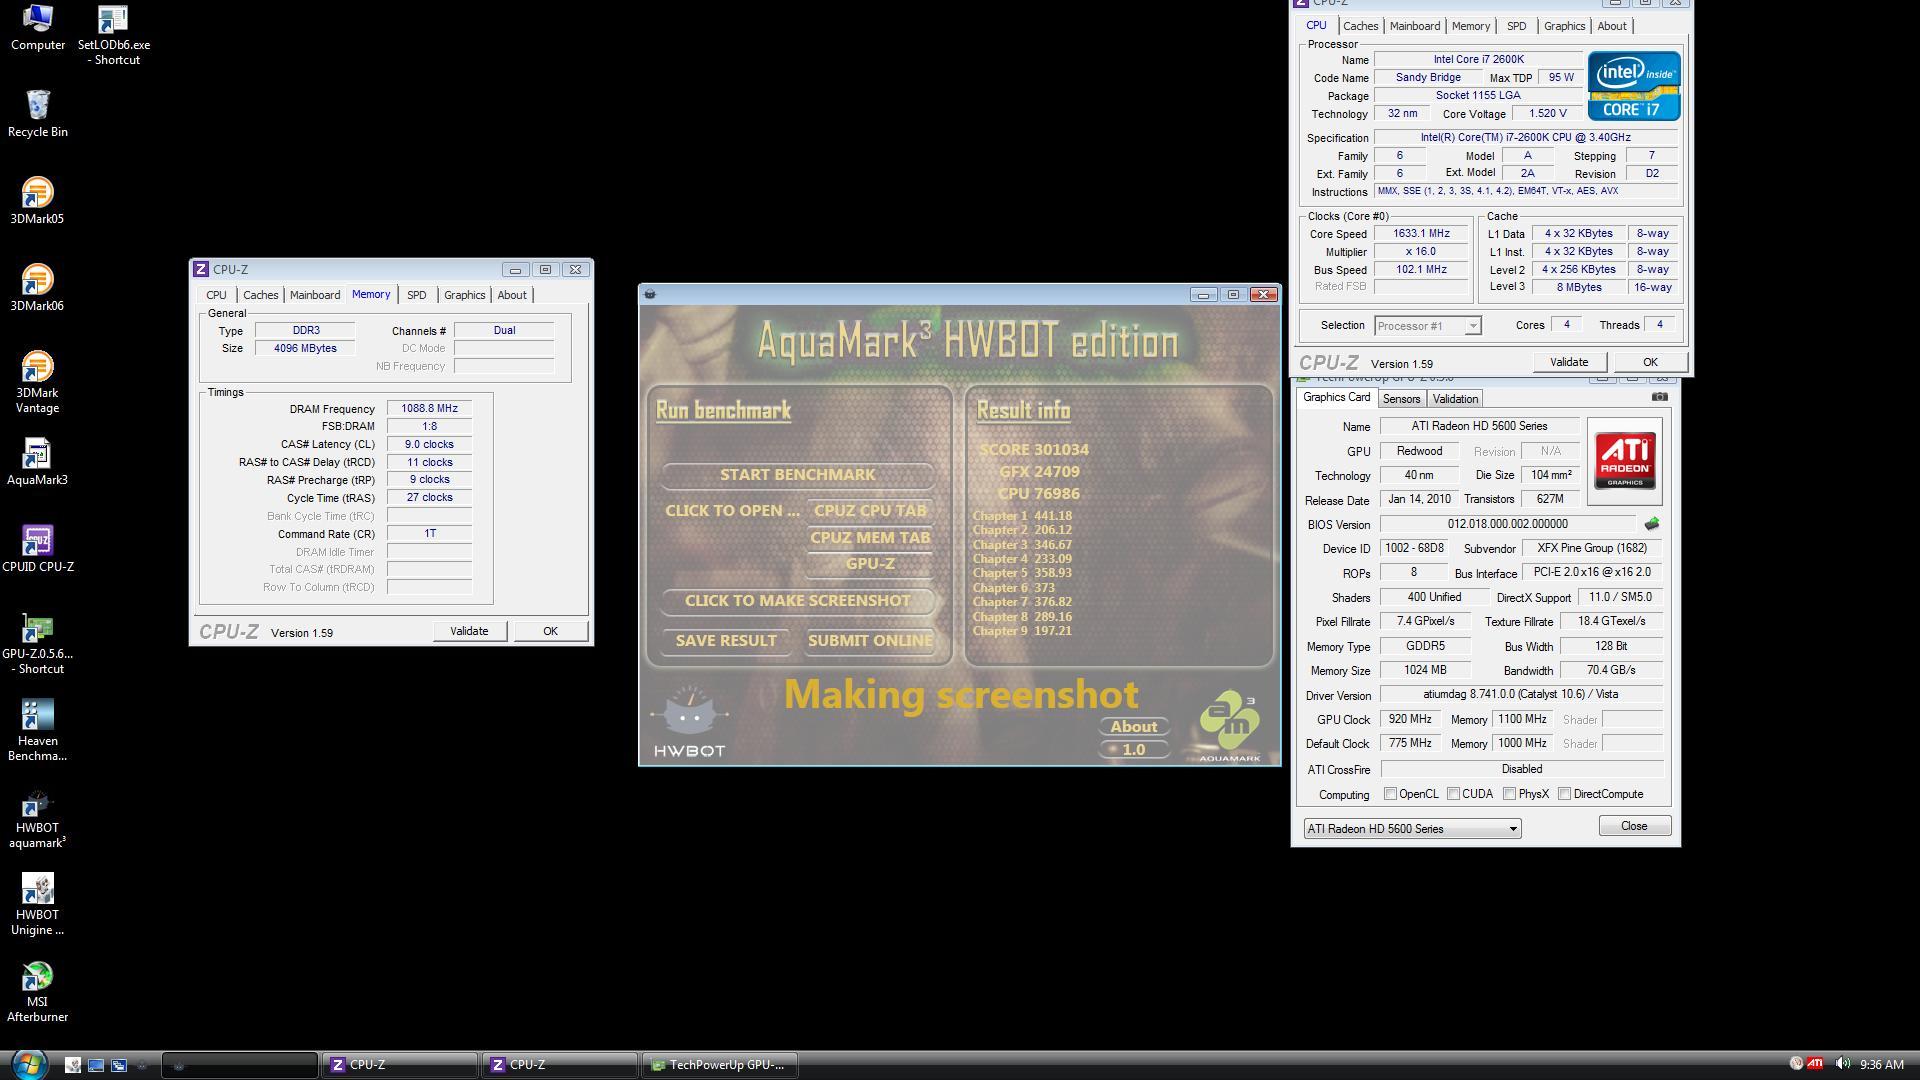This screenshot has height=1080, width=1920.
Task: Click SAVE RESULT in AquaMark
Action: click(x=726, y=641)
